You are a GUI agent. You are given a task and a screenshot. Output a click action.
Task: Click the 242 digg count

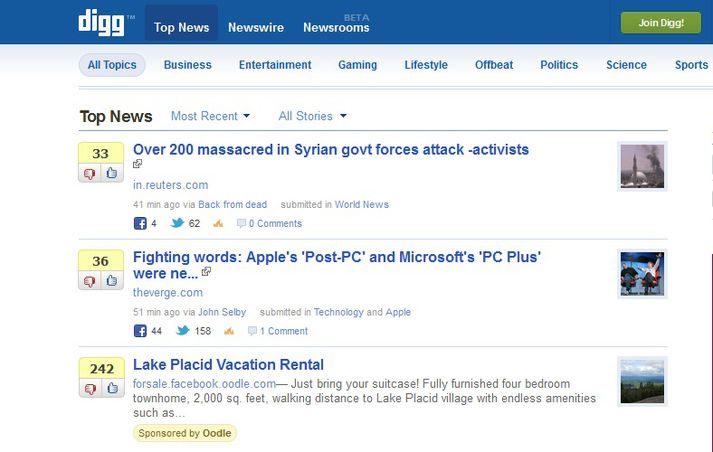(x=101, y=369)
